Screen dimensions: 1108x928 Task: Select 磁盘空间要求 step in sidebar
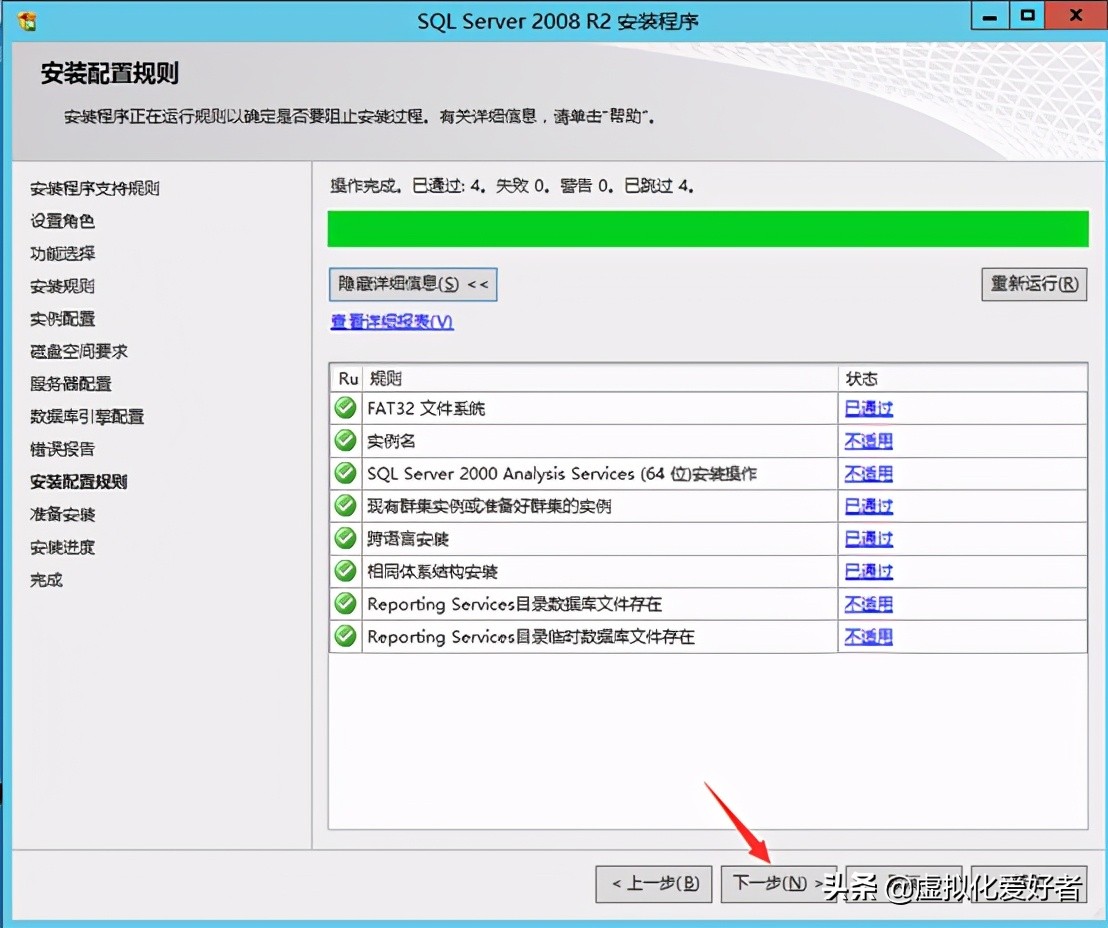78,351
